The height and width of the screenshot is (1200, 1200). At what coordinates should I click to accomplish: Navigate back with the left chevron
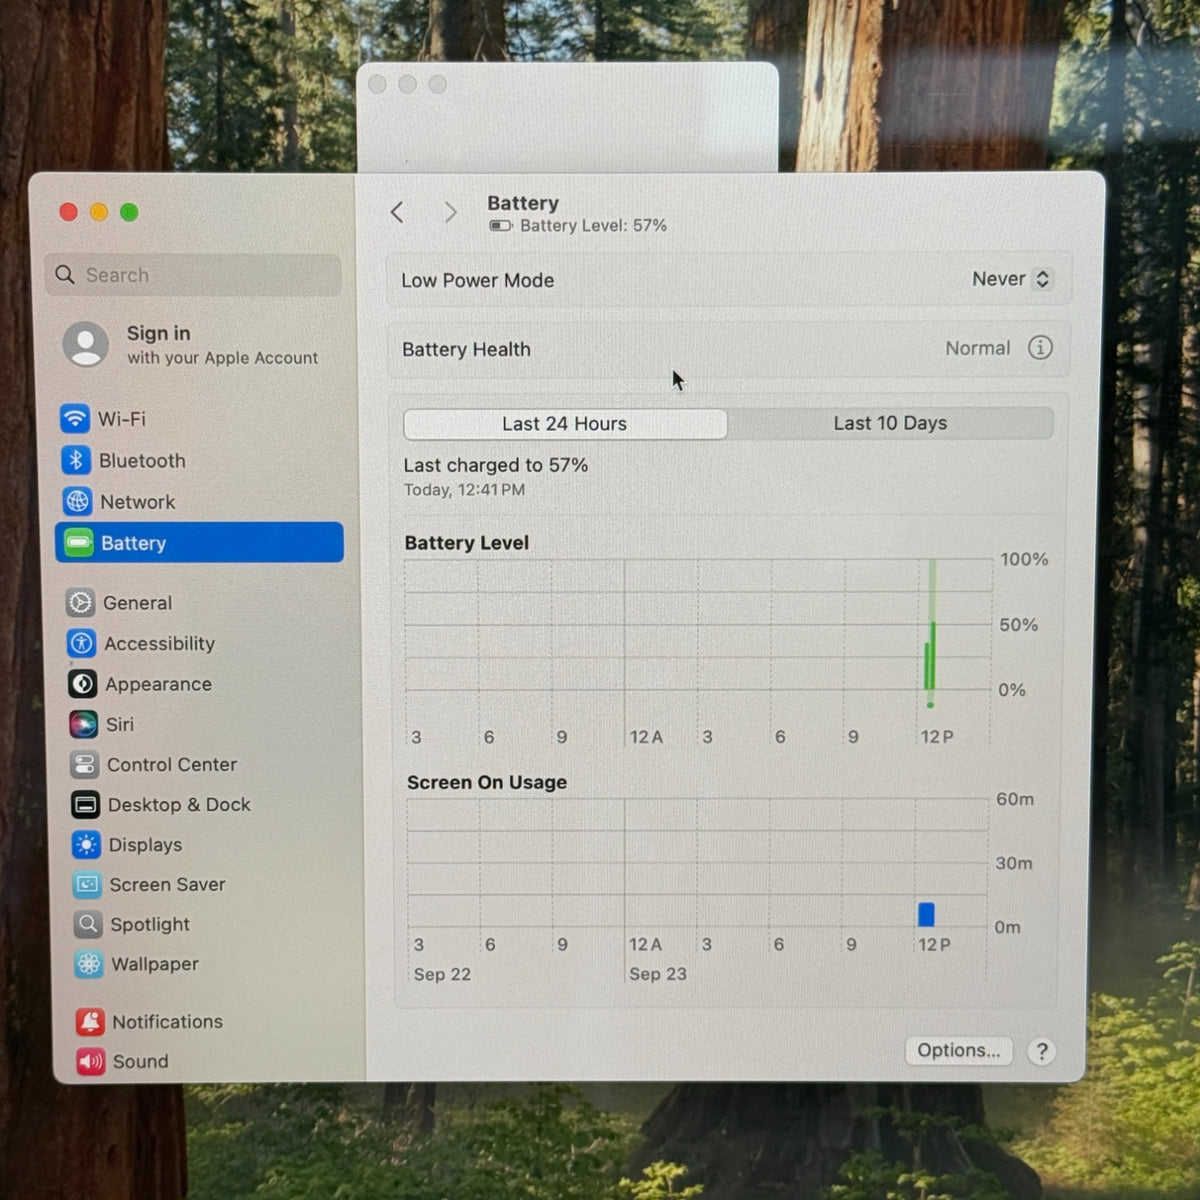pos(397,212)
